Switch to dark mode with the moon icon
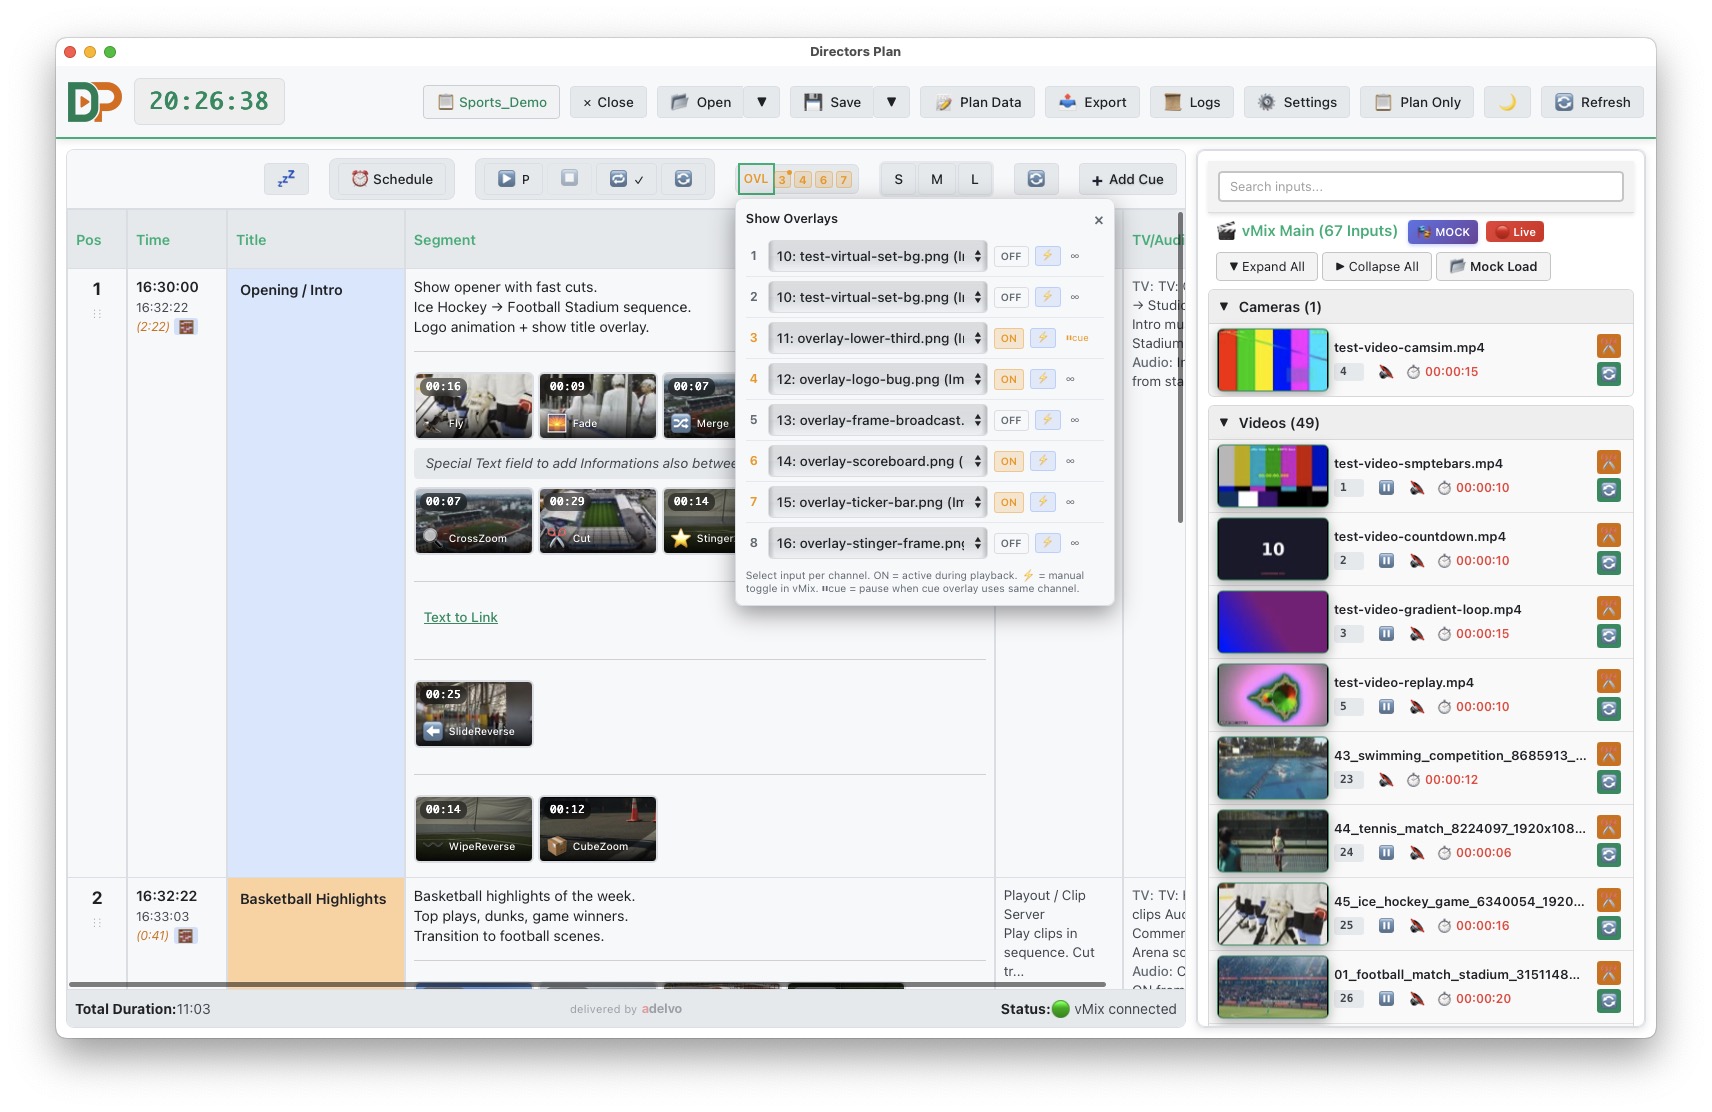The width and height of the screenshot is (1712, 1112). (1507, 101)
